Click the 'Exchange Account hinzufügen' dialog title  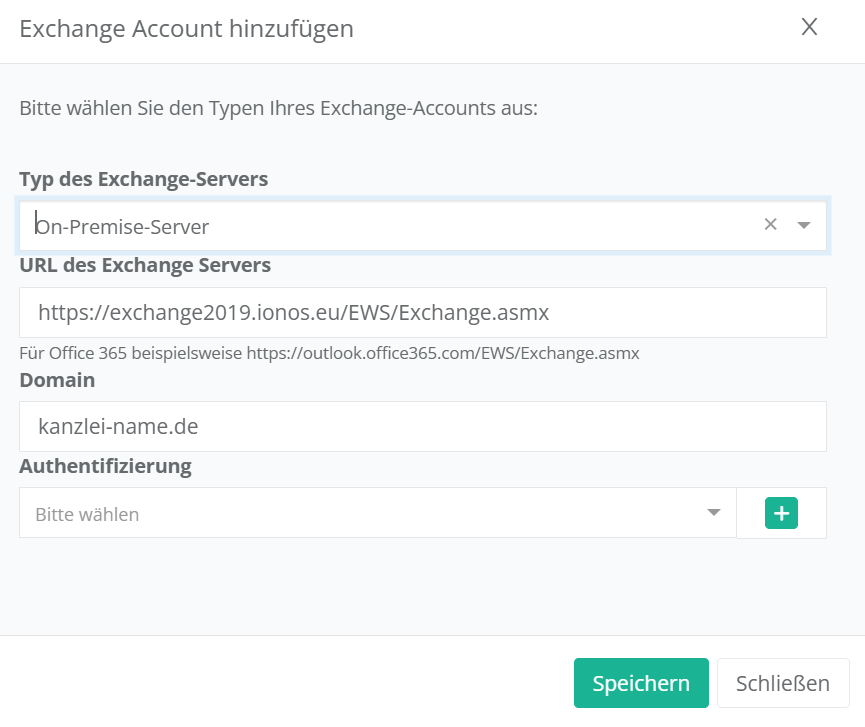(x=186, y=29)
